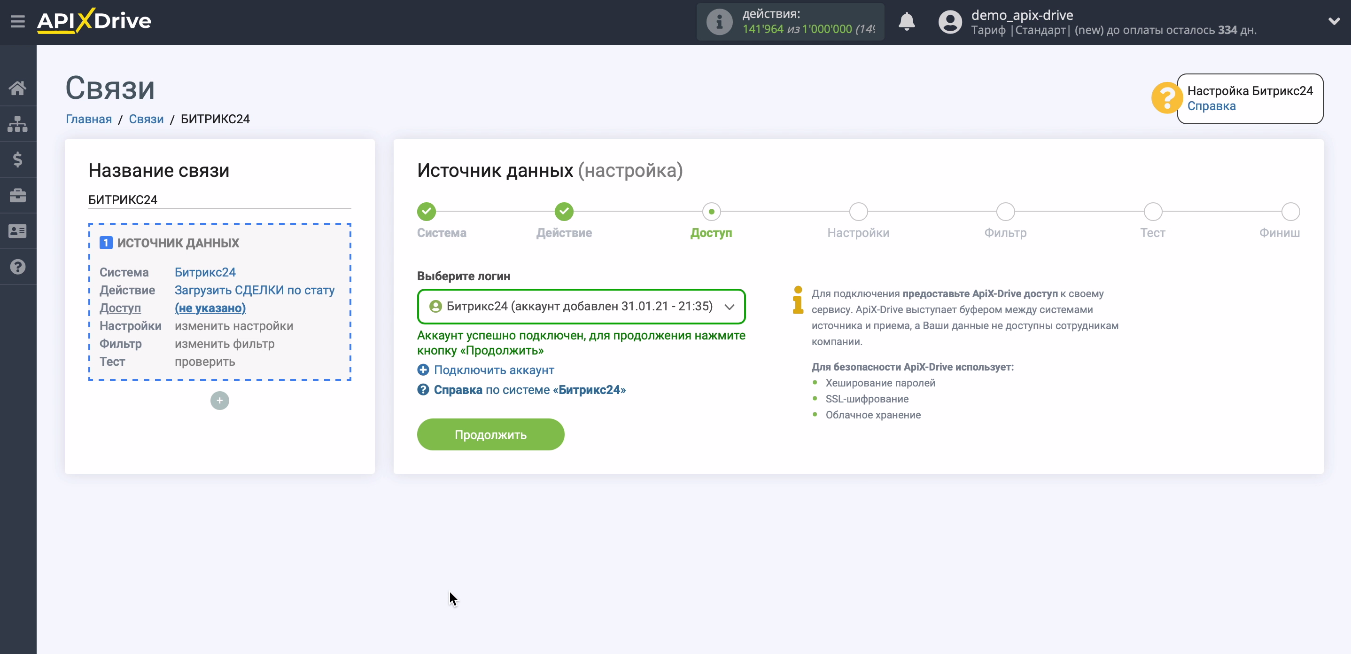
Task: Click the demo_apix-drive username
Action: coord(1022,15)
